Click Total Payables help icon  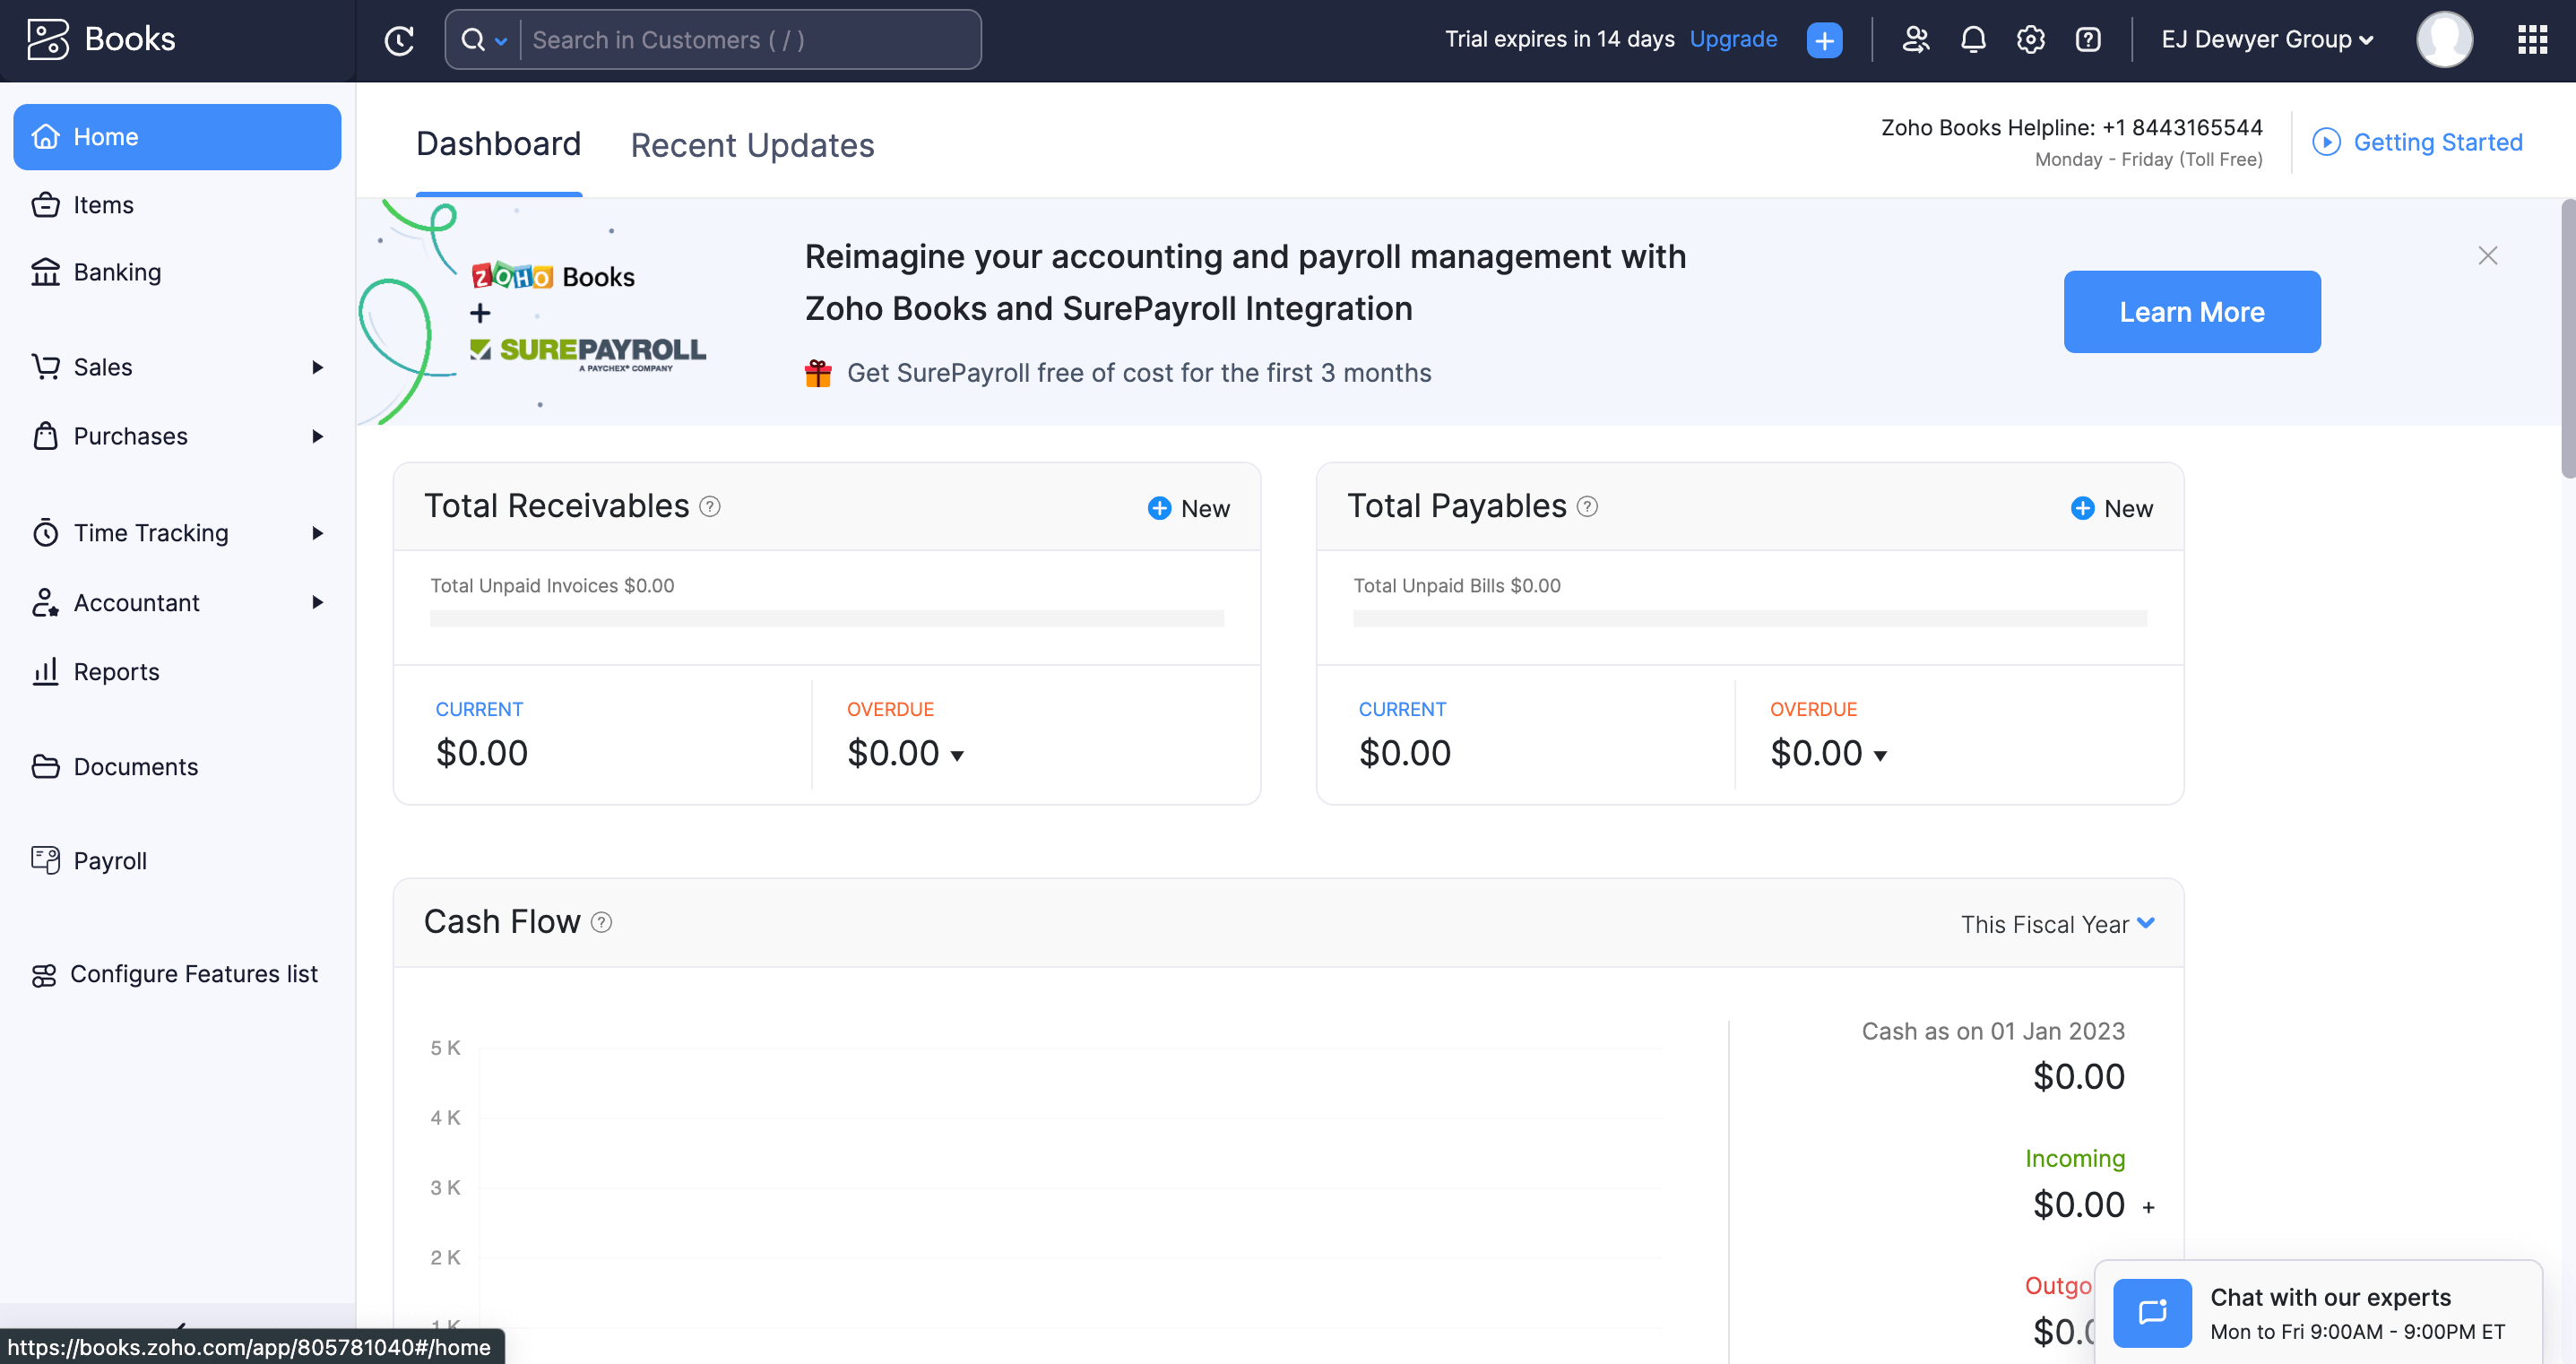coord(1587,506)
